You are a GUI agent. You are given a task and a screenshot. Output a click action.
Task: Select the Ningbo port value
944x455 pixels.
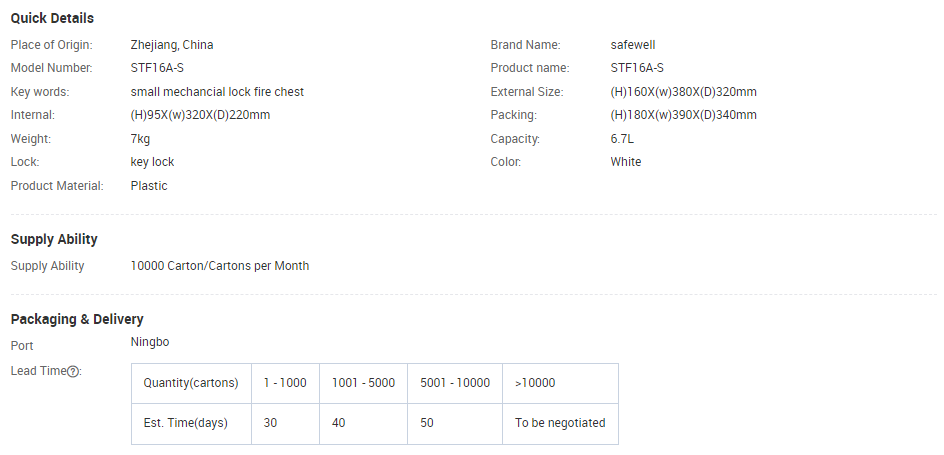(150, 342)
